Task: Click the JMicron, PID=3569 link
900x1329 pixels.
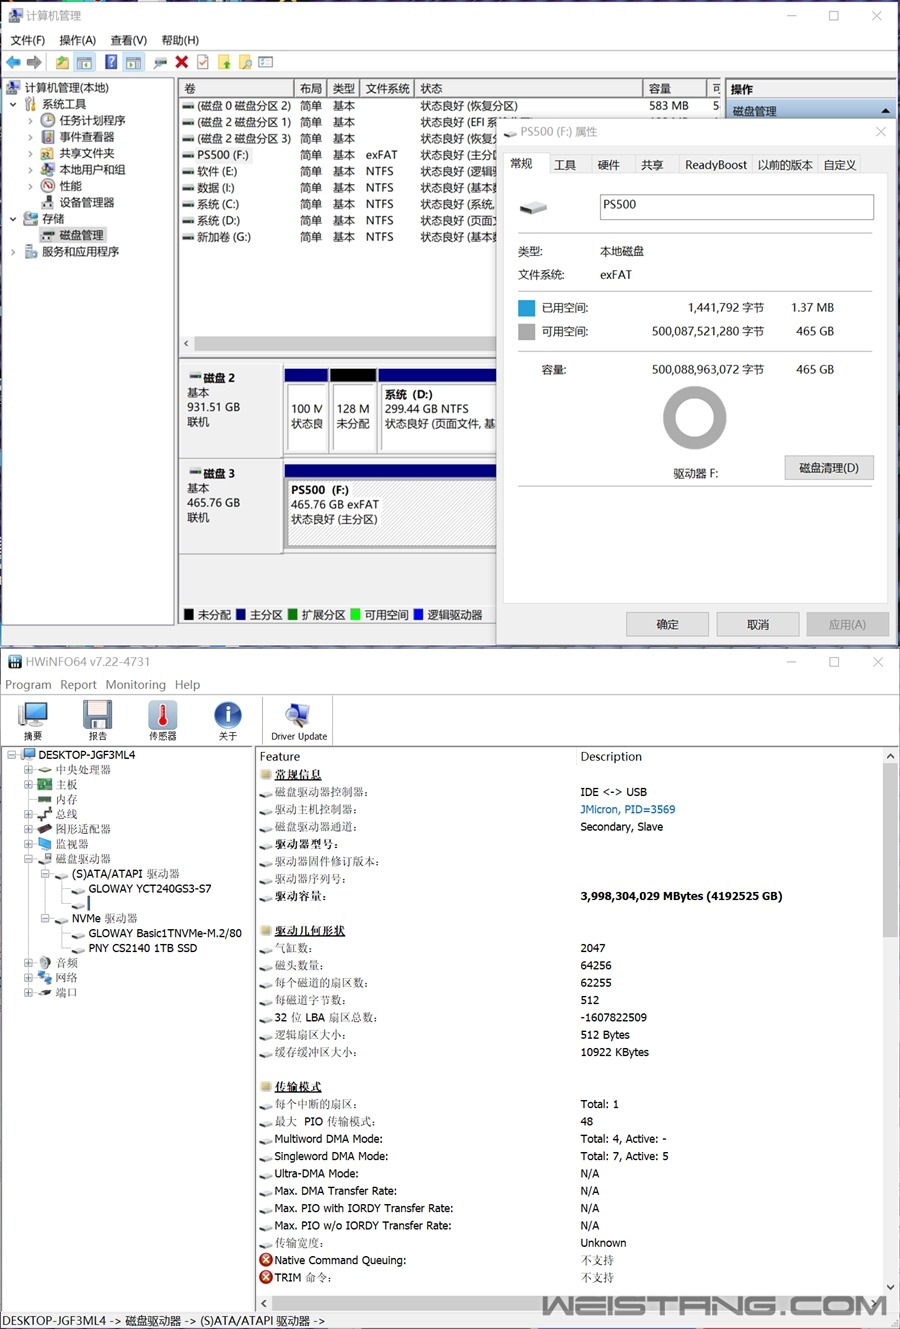Action: point(628,810)
